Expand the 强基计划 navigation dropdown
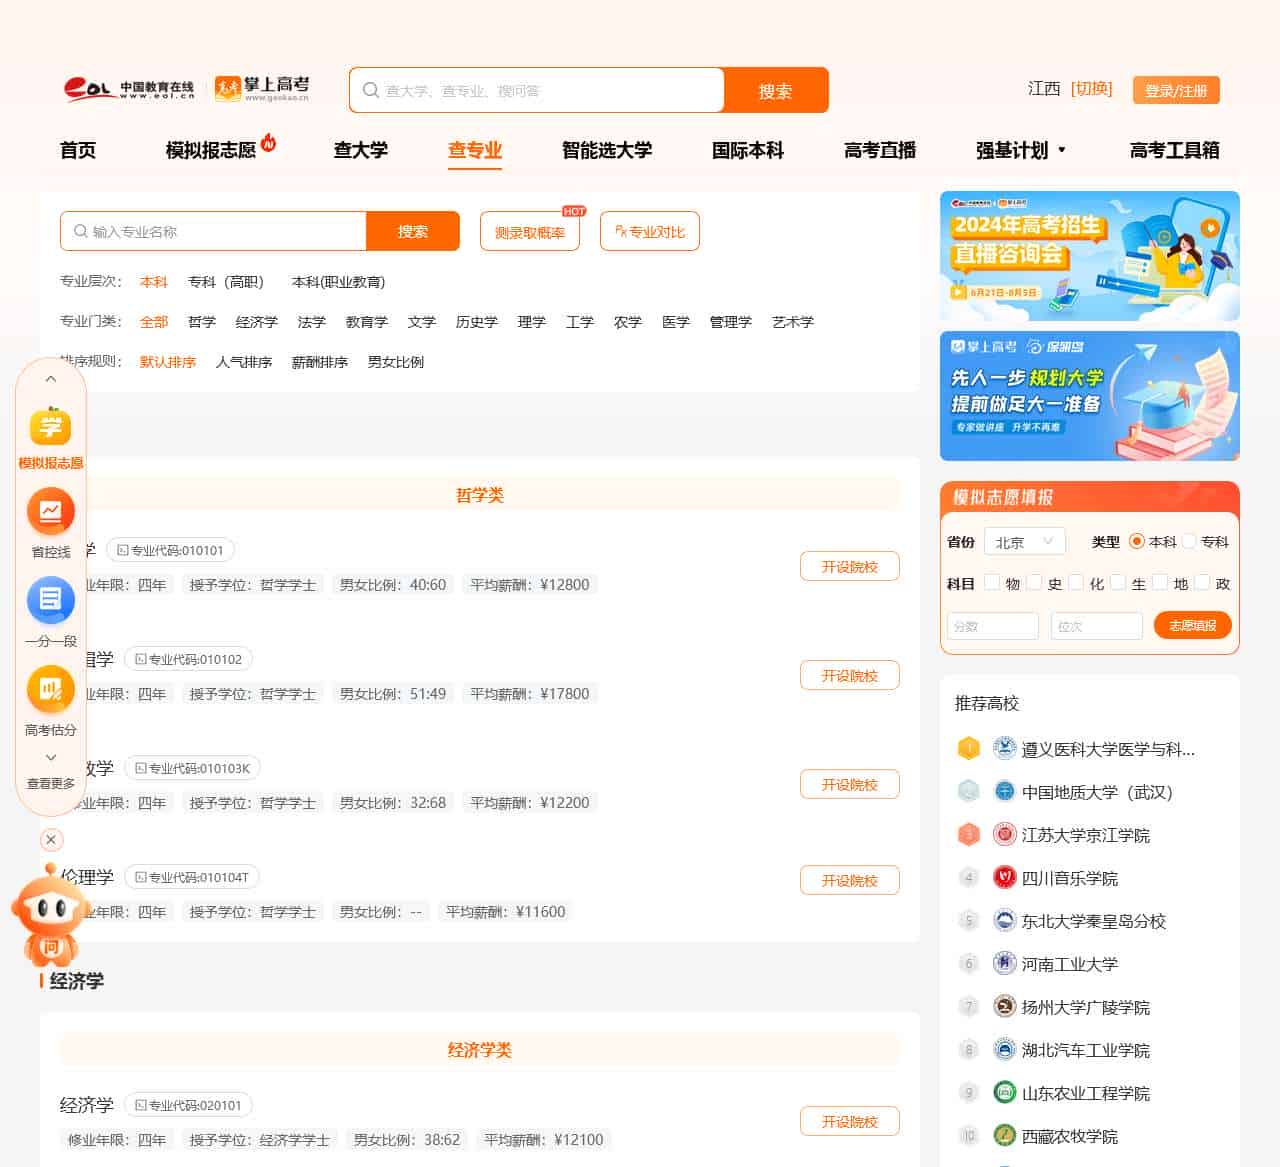This screenshot has height=1167, width=1280. tap(1018, 150)
